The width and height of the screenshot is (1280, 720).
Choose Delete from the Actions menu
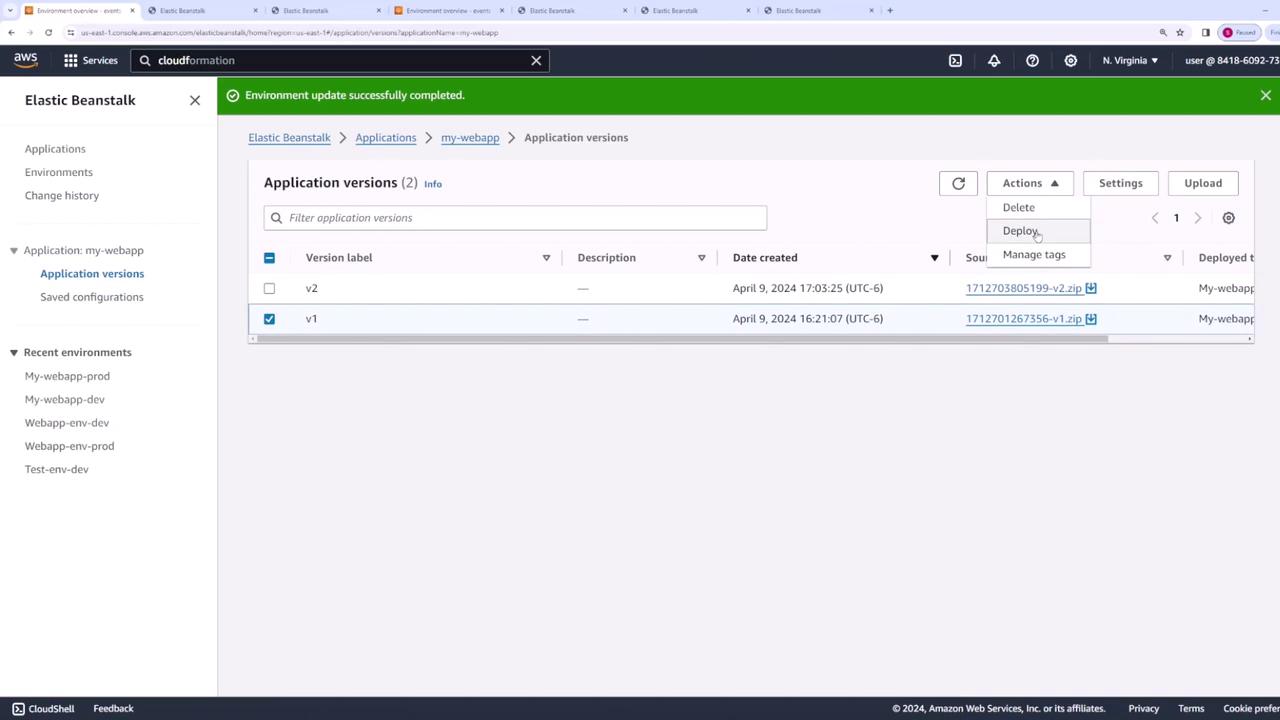point(1038,207)
